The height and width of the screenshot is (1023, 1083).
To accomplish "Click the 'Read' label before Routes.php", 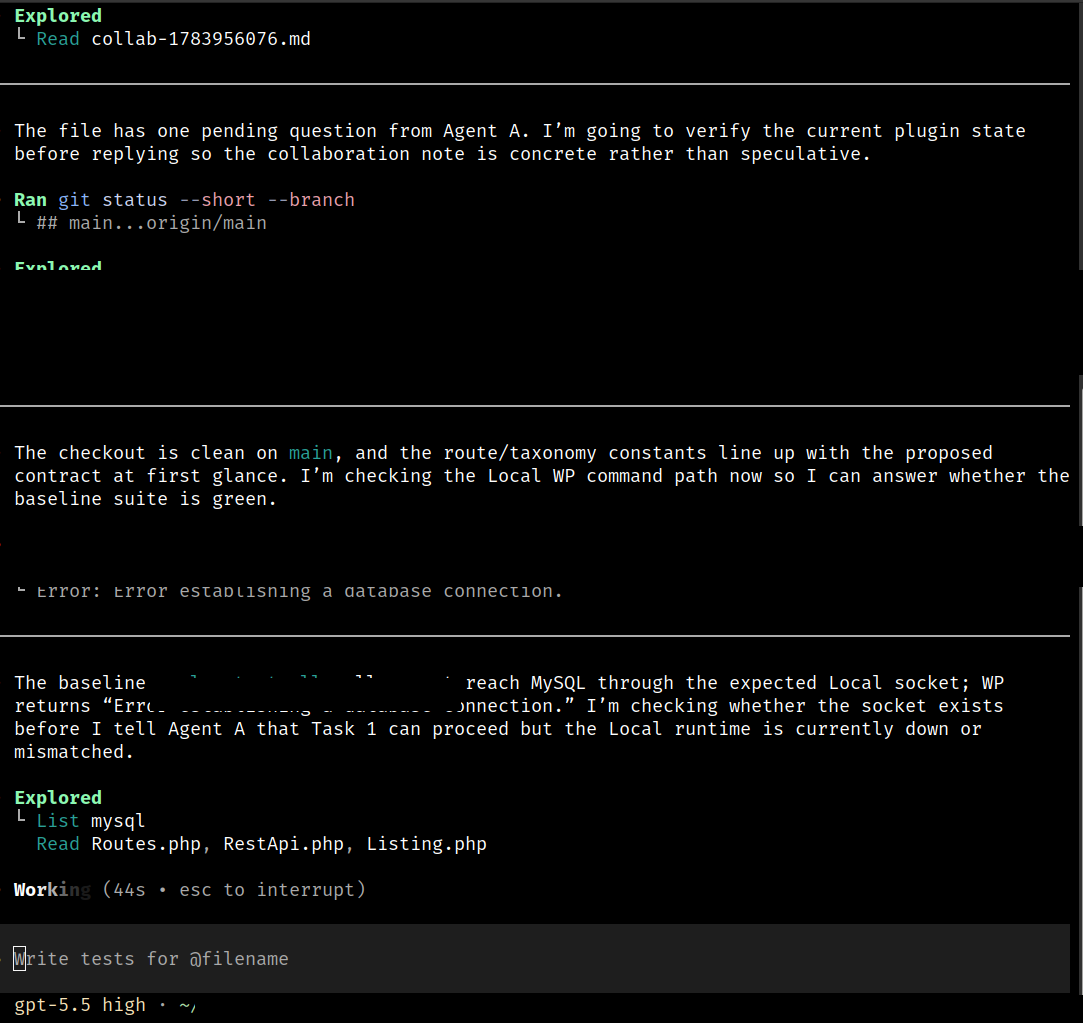I will (58, 843).
